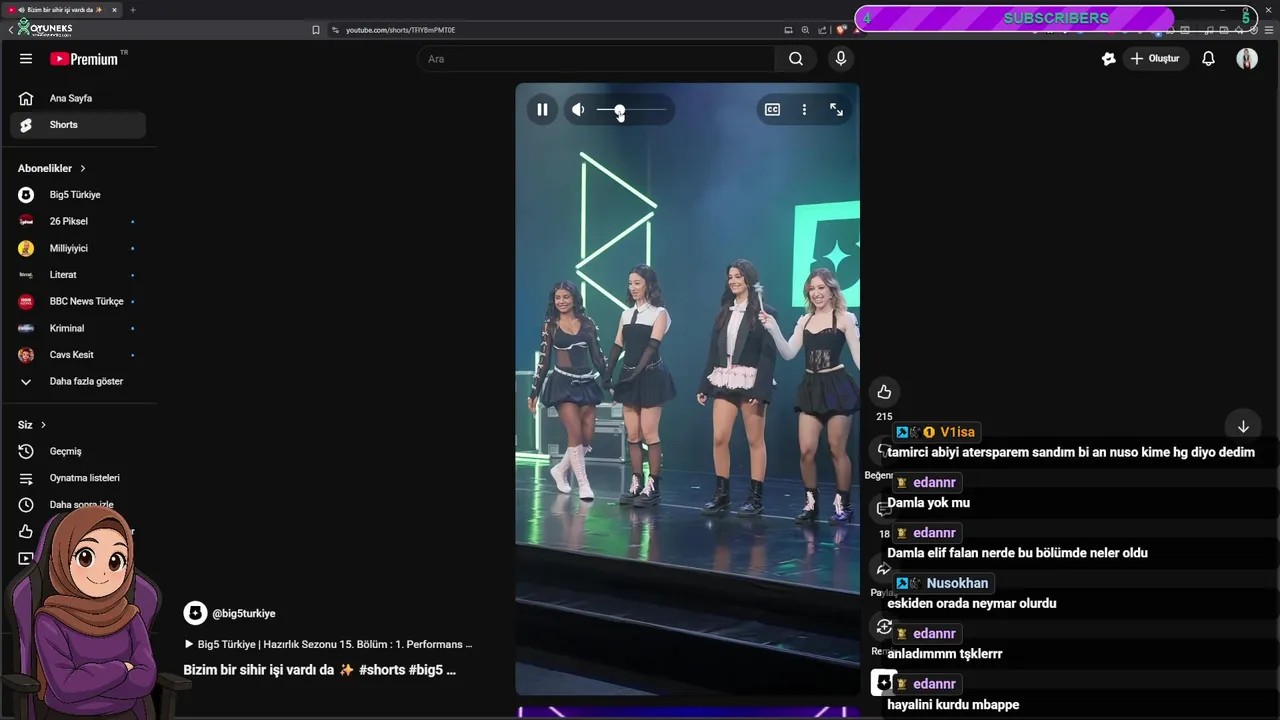Close the current browser tab

[x=114, y=10]
